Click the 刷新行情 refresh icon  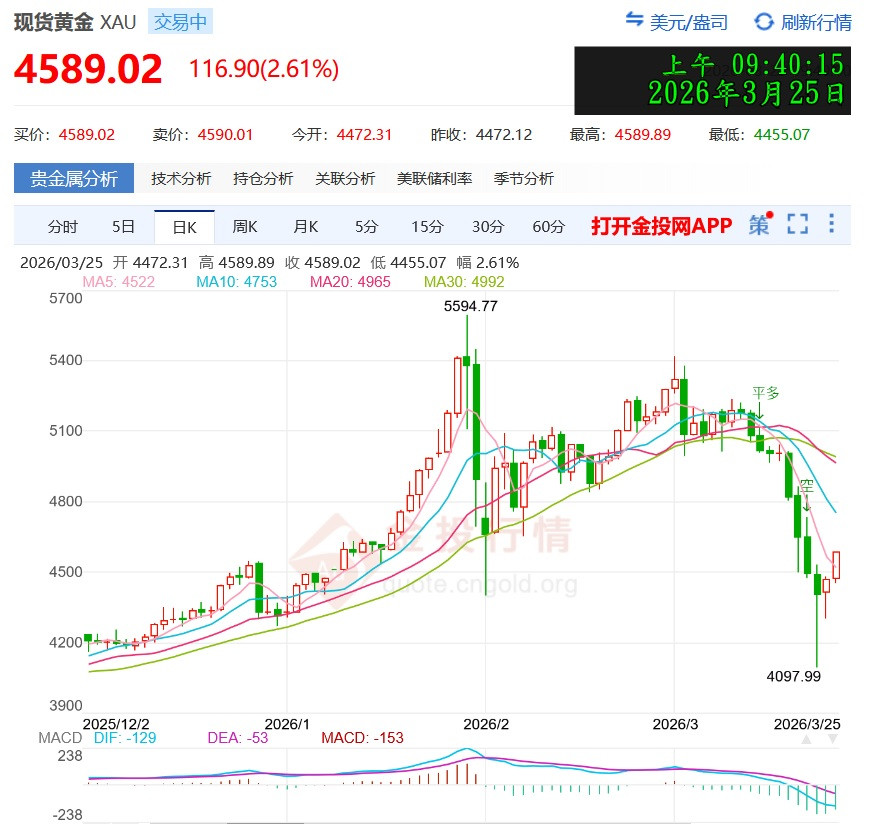click(x=764, y=21)
